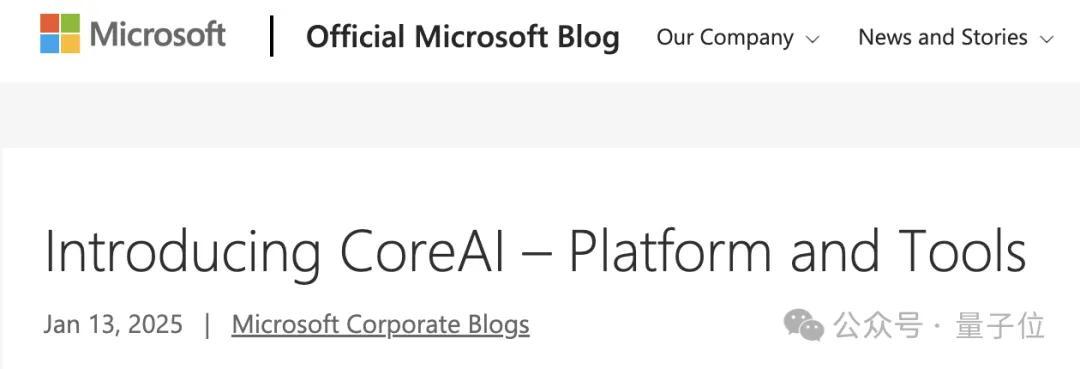
Task: Click the red square in Microsoft logo
Action: tap(50, 23)
